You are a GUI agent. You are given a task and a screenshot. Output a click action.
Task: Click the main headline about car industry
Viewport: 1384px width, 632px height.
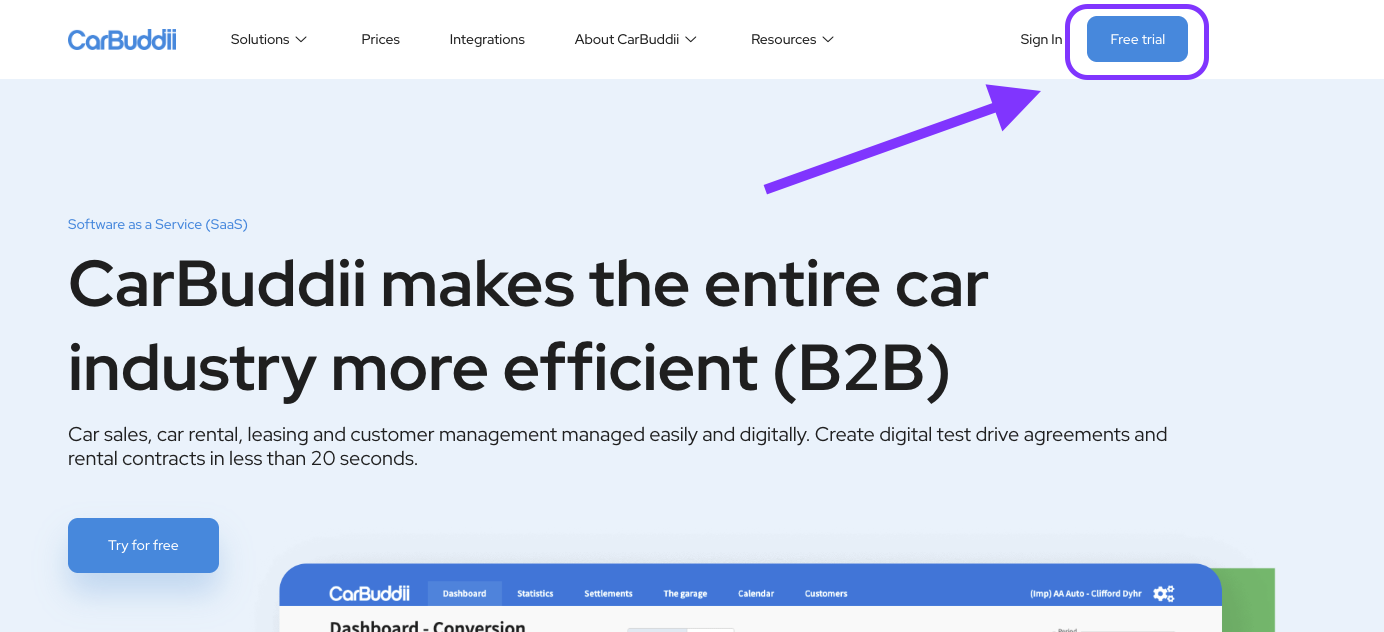pyautogui.click(x=528, y=326)
